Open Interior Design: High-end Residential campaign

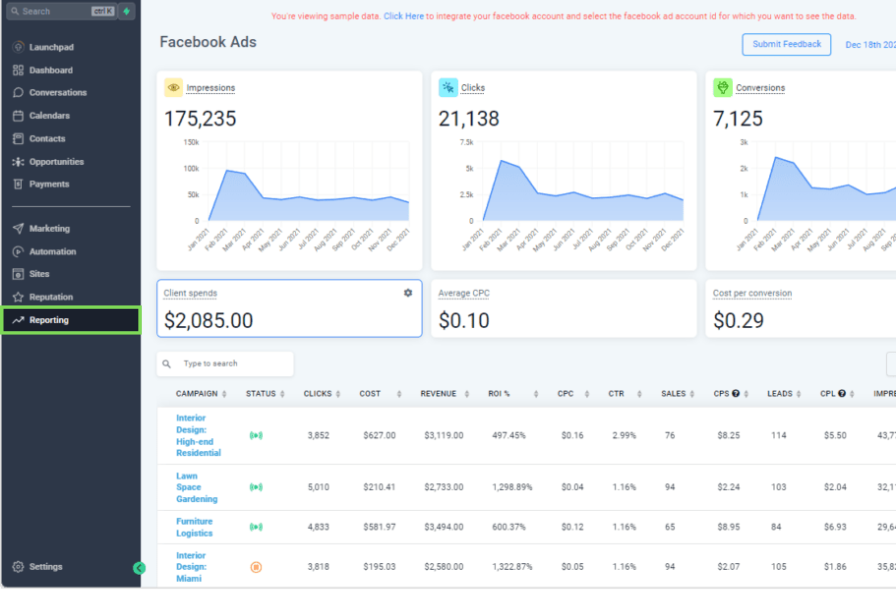[x=198, y=436]
